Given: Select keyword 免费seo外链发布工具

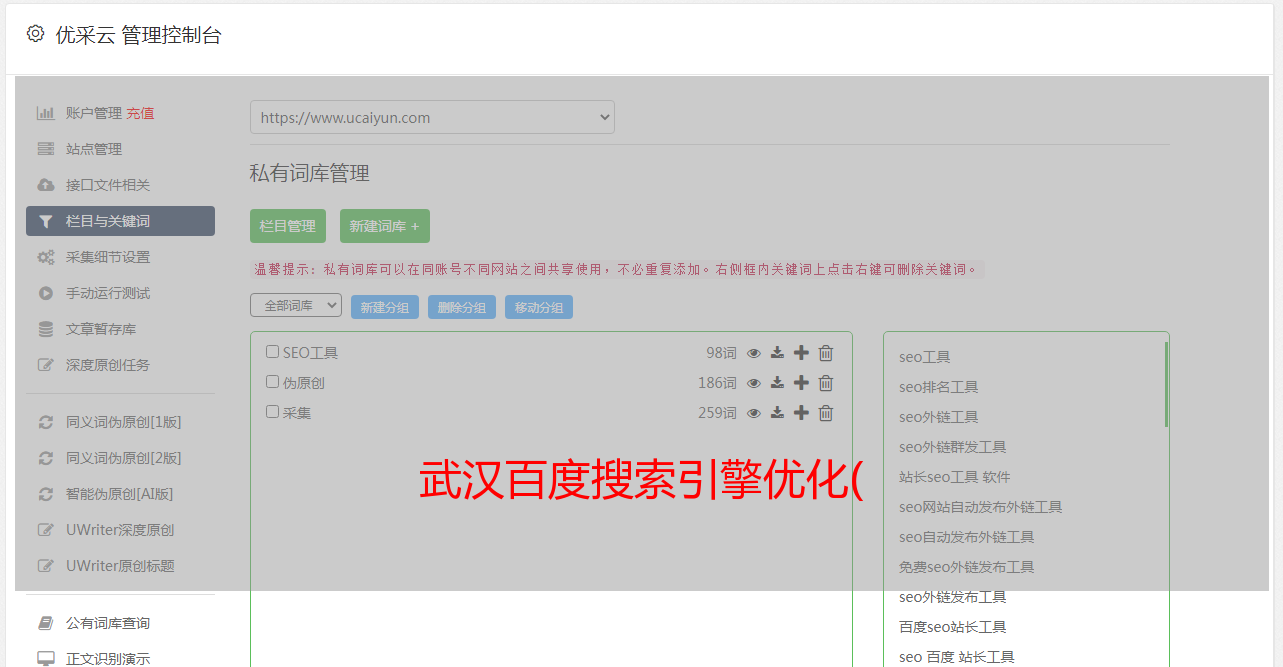Looking at the screenshot, I should (x=966, y=567).
